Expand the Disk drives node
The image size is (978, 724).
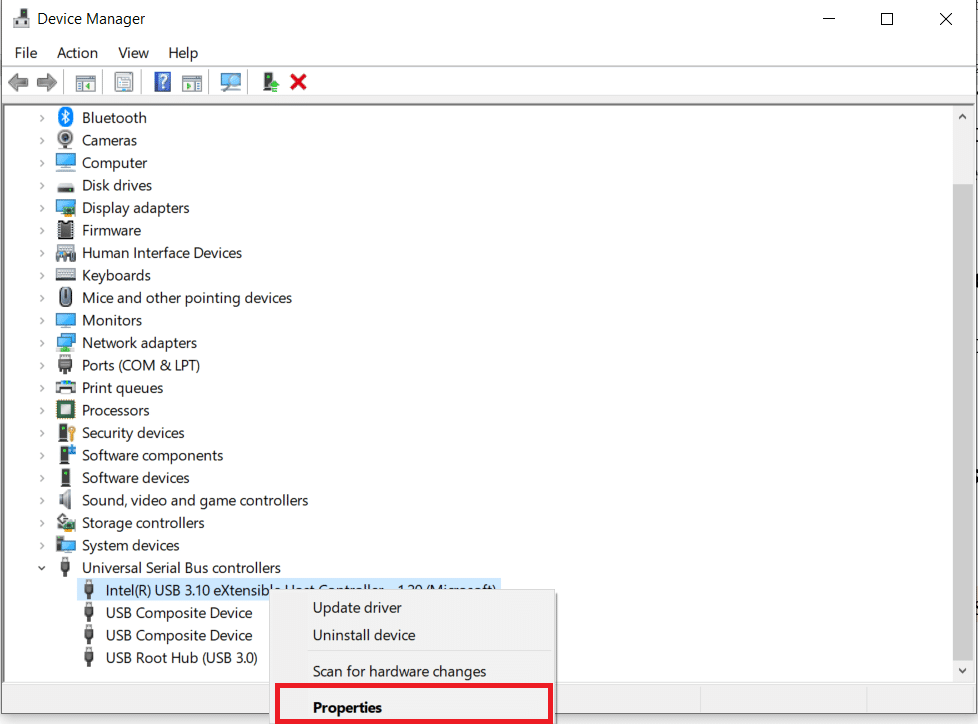42,185
